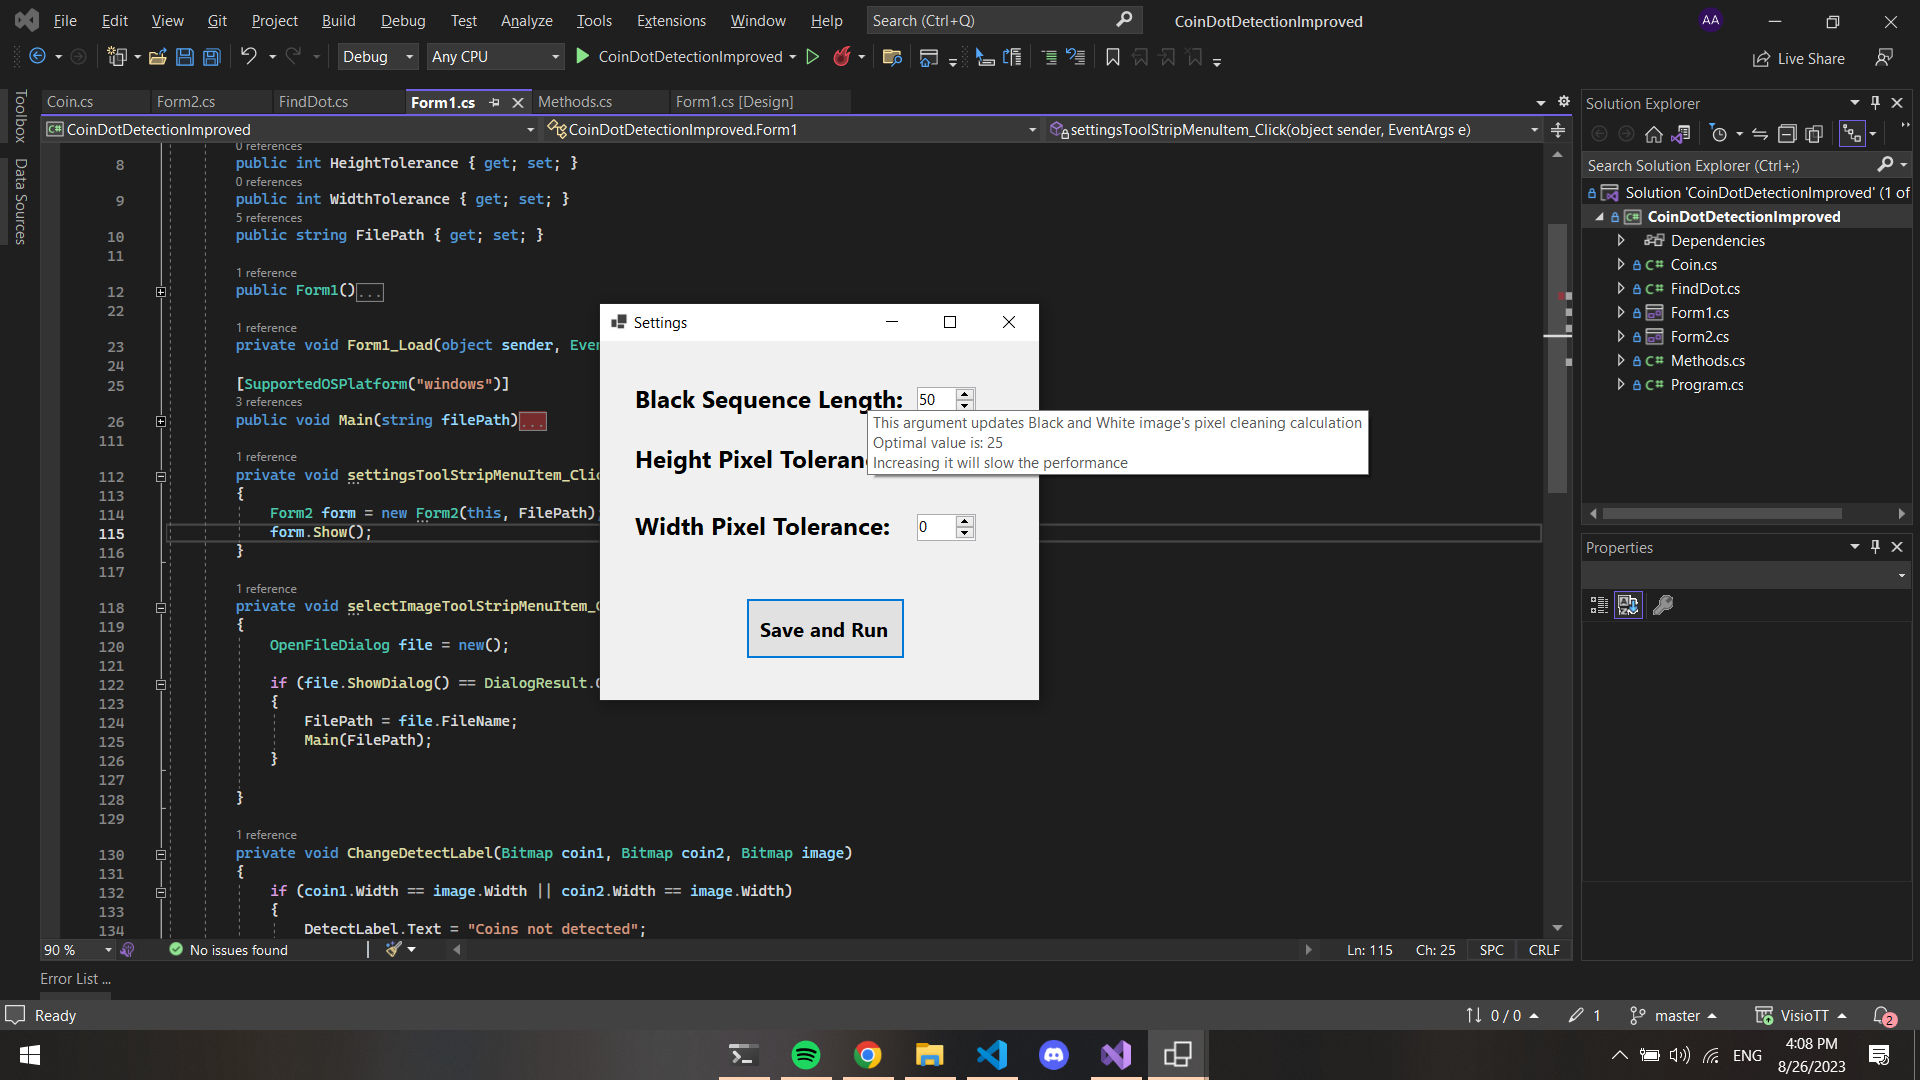Viewport: 1920px width, 1080px height.
Task: Toggle bookmark on current line icon
Action: (x=1112, y=57)
